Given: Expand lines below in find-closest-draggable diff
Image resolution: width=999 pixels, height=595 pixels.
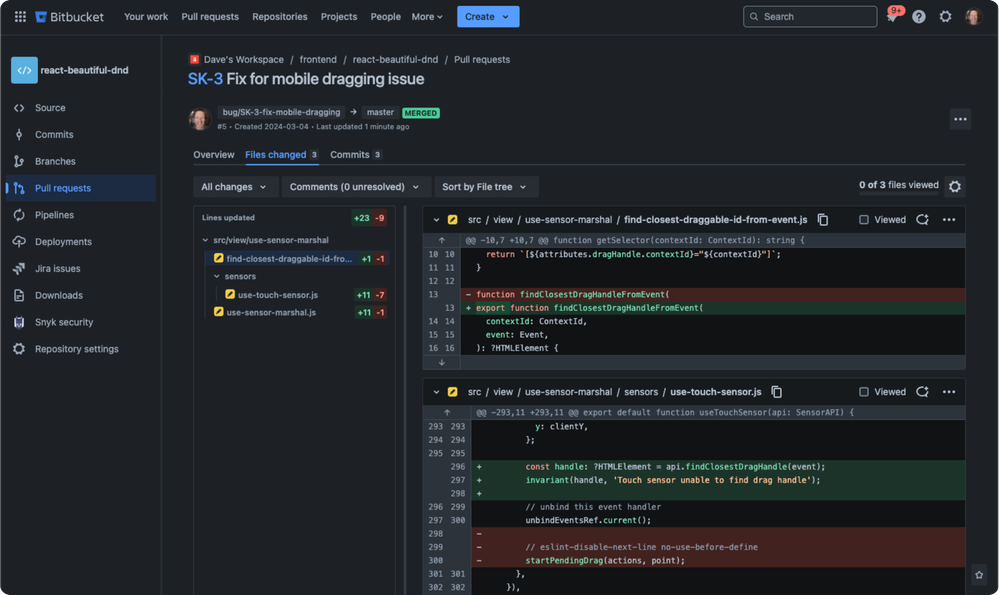Looking at the screenshot, I should click(x=442, y=362).
